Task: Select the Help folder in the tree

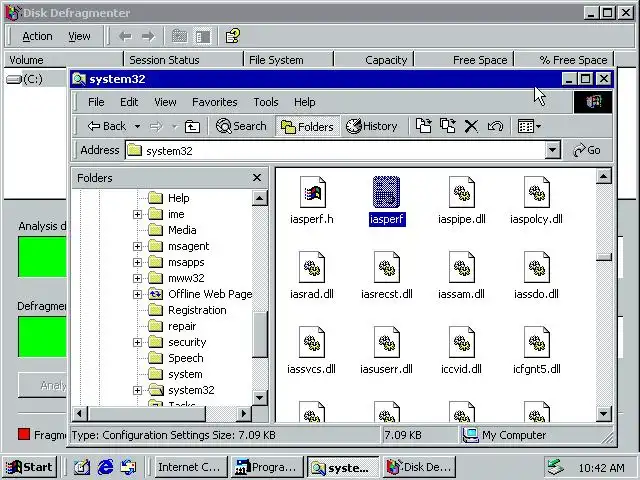Action: click(178, 198)
